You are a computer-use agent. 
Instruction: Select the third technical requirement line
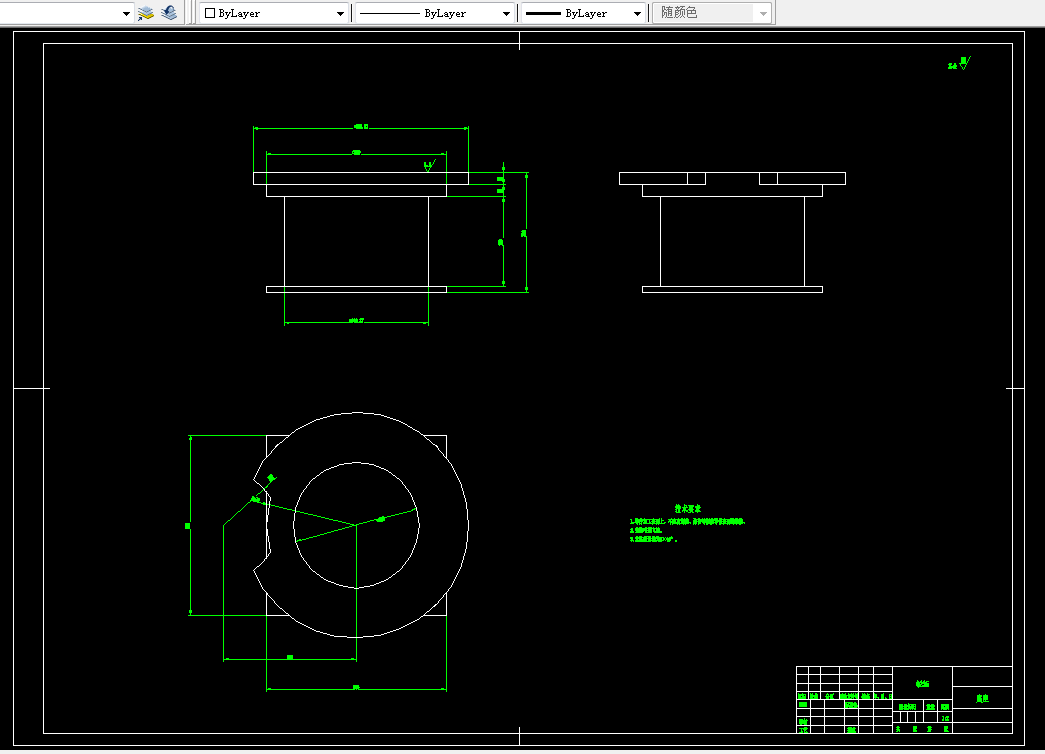tap(653, 539)
